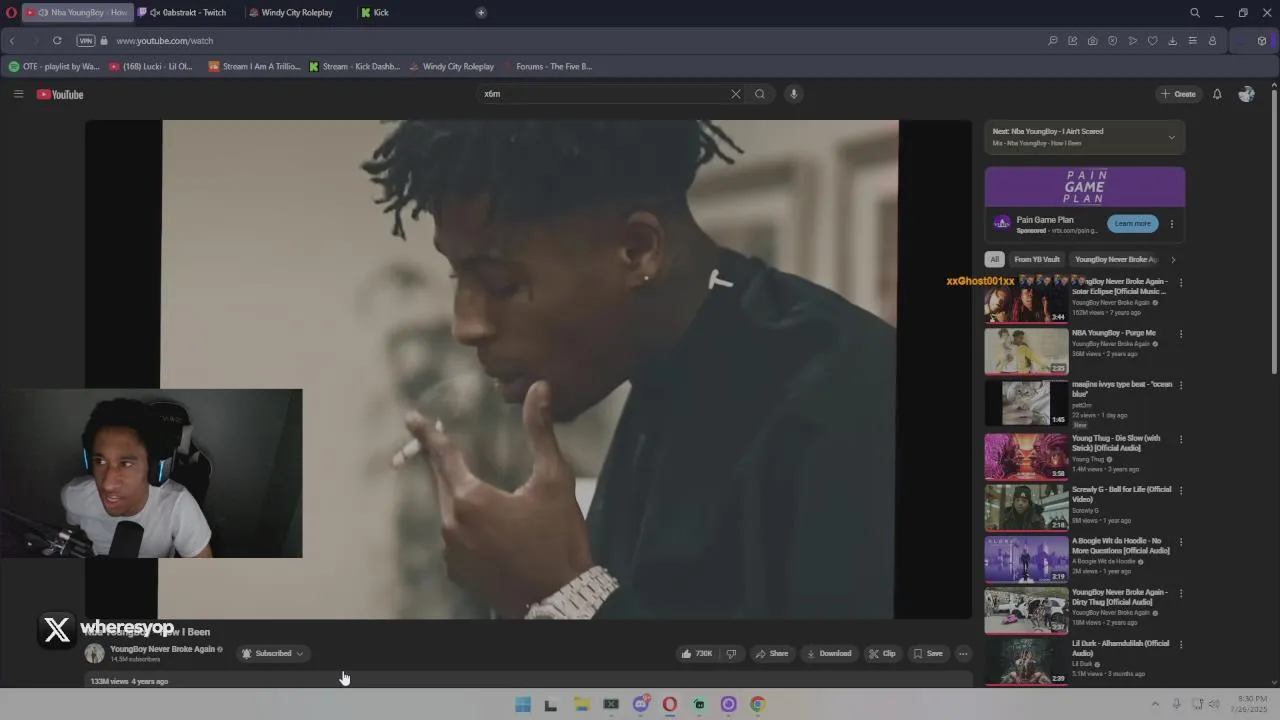
Task: Open options for NBA YoungBoy - Purge Me
Action: pos(1181,334)
